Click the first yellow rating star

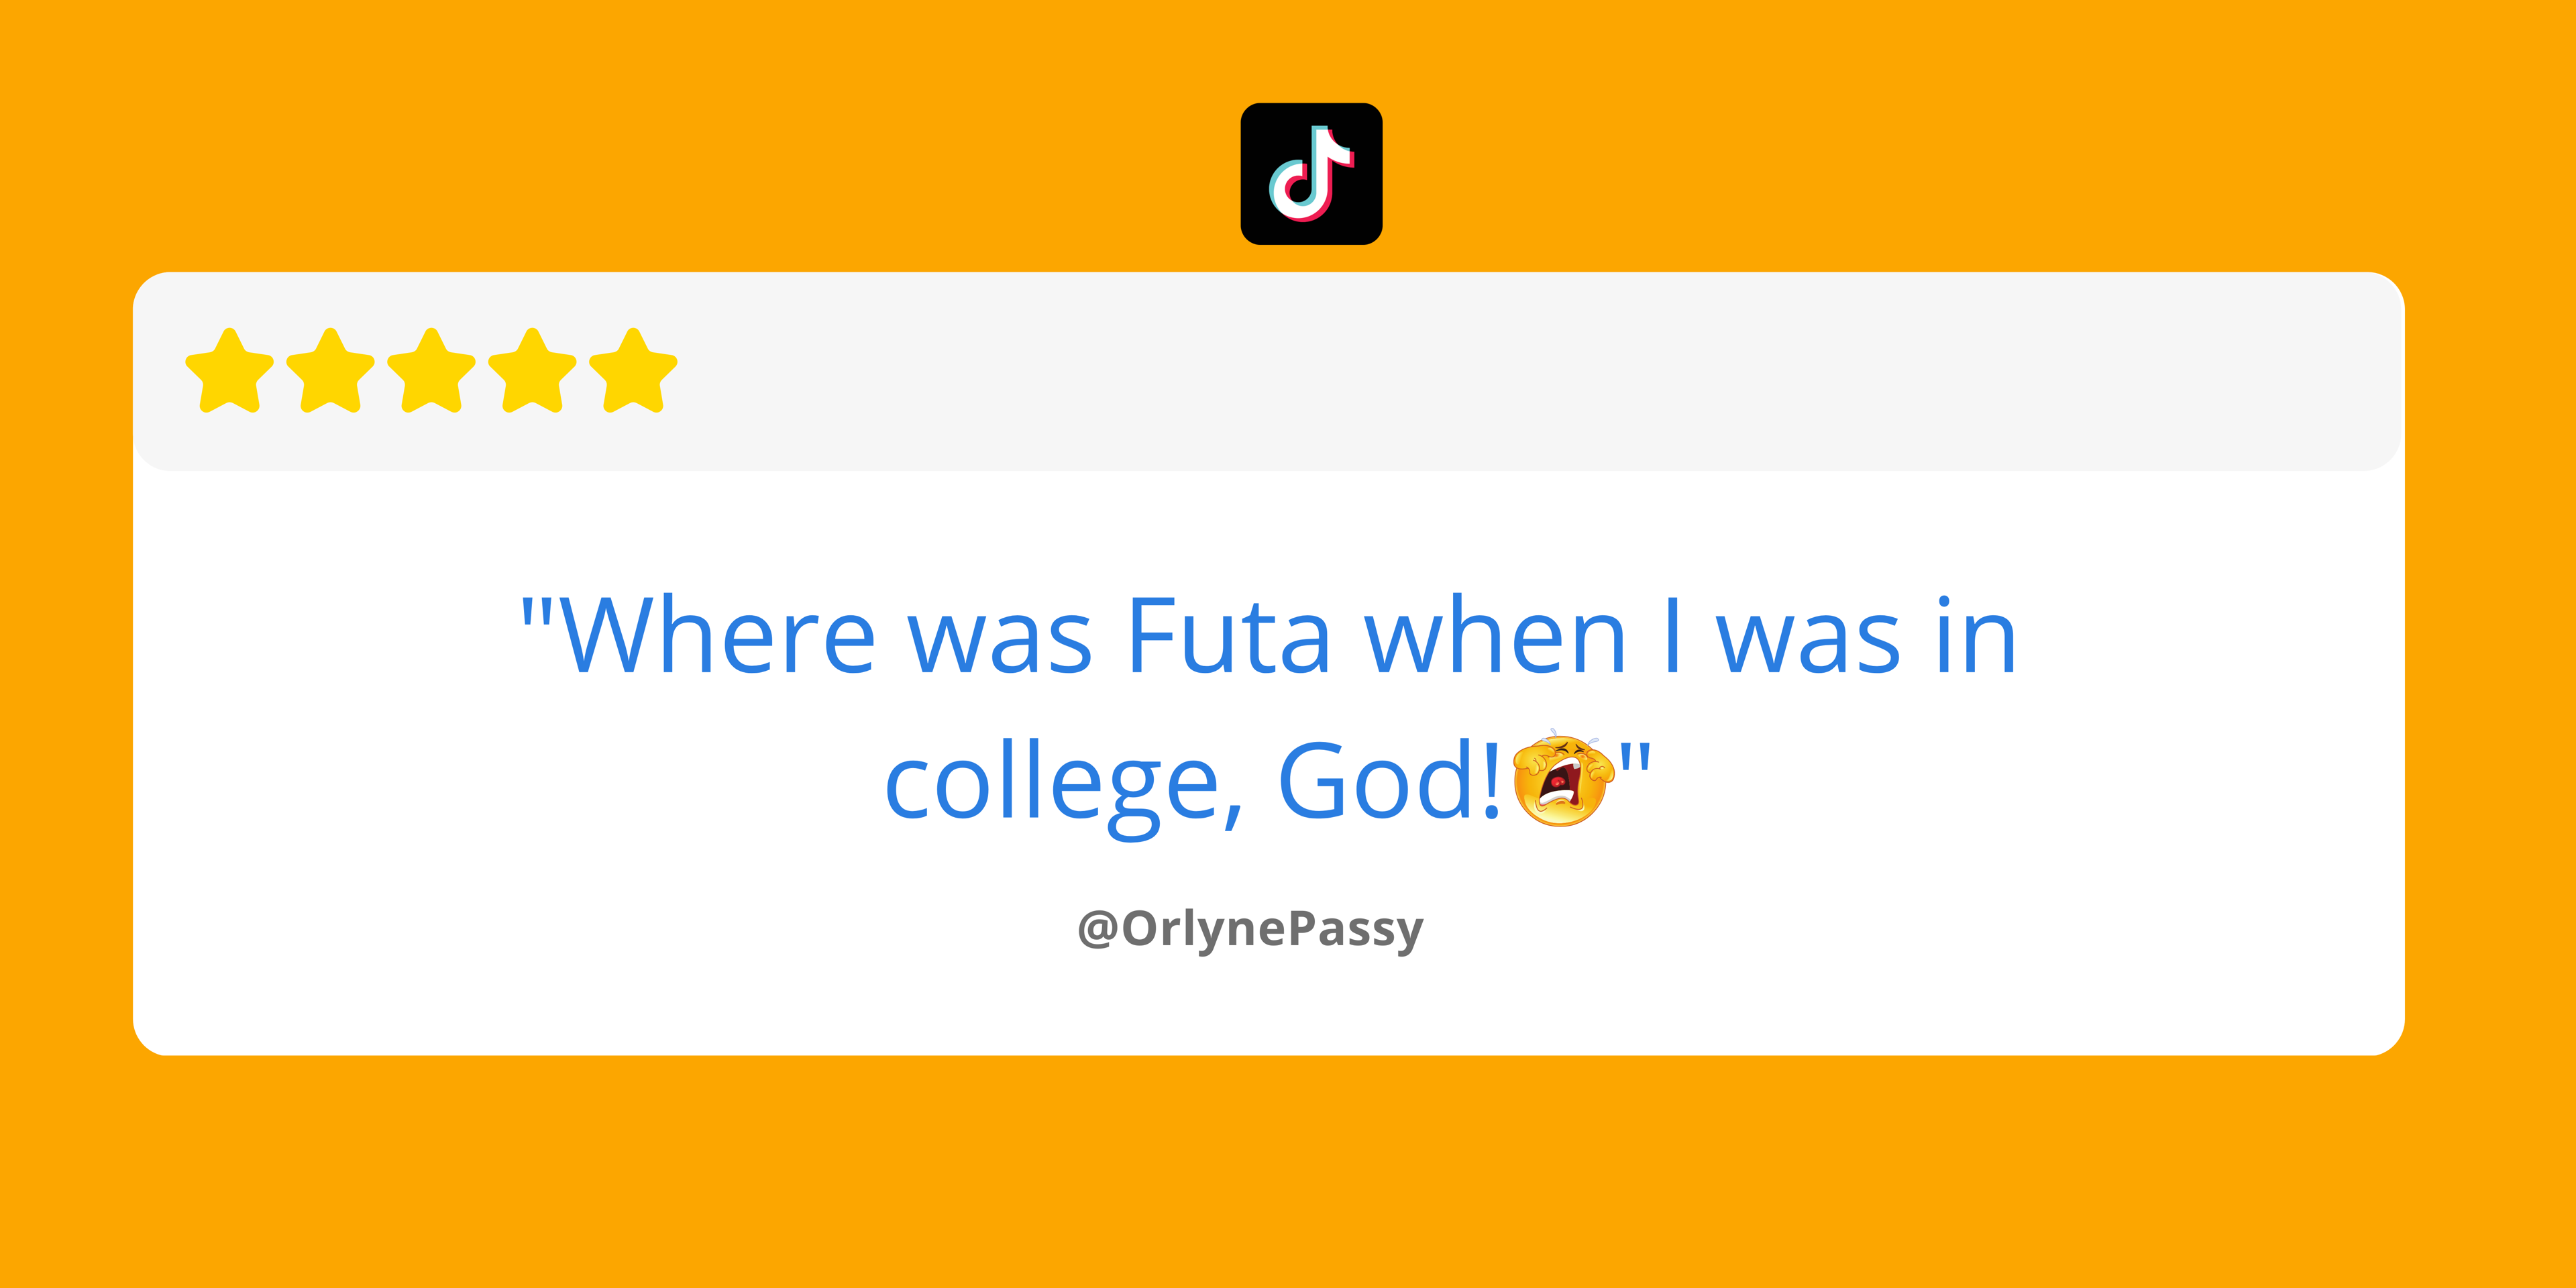tap(230, 371)
